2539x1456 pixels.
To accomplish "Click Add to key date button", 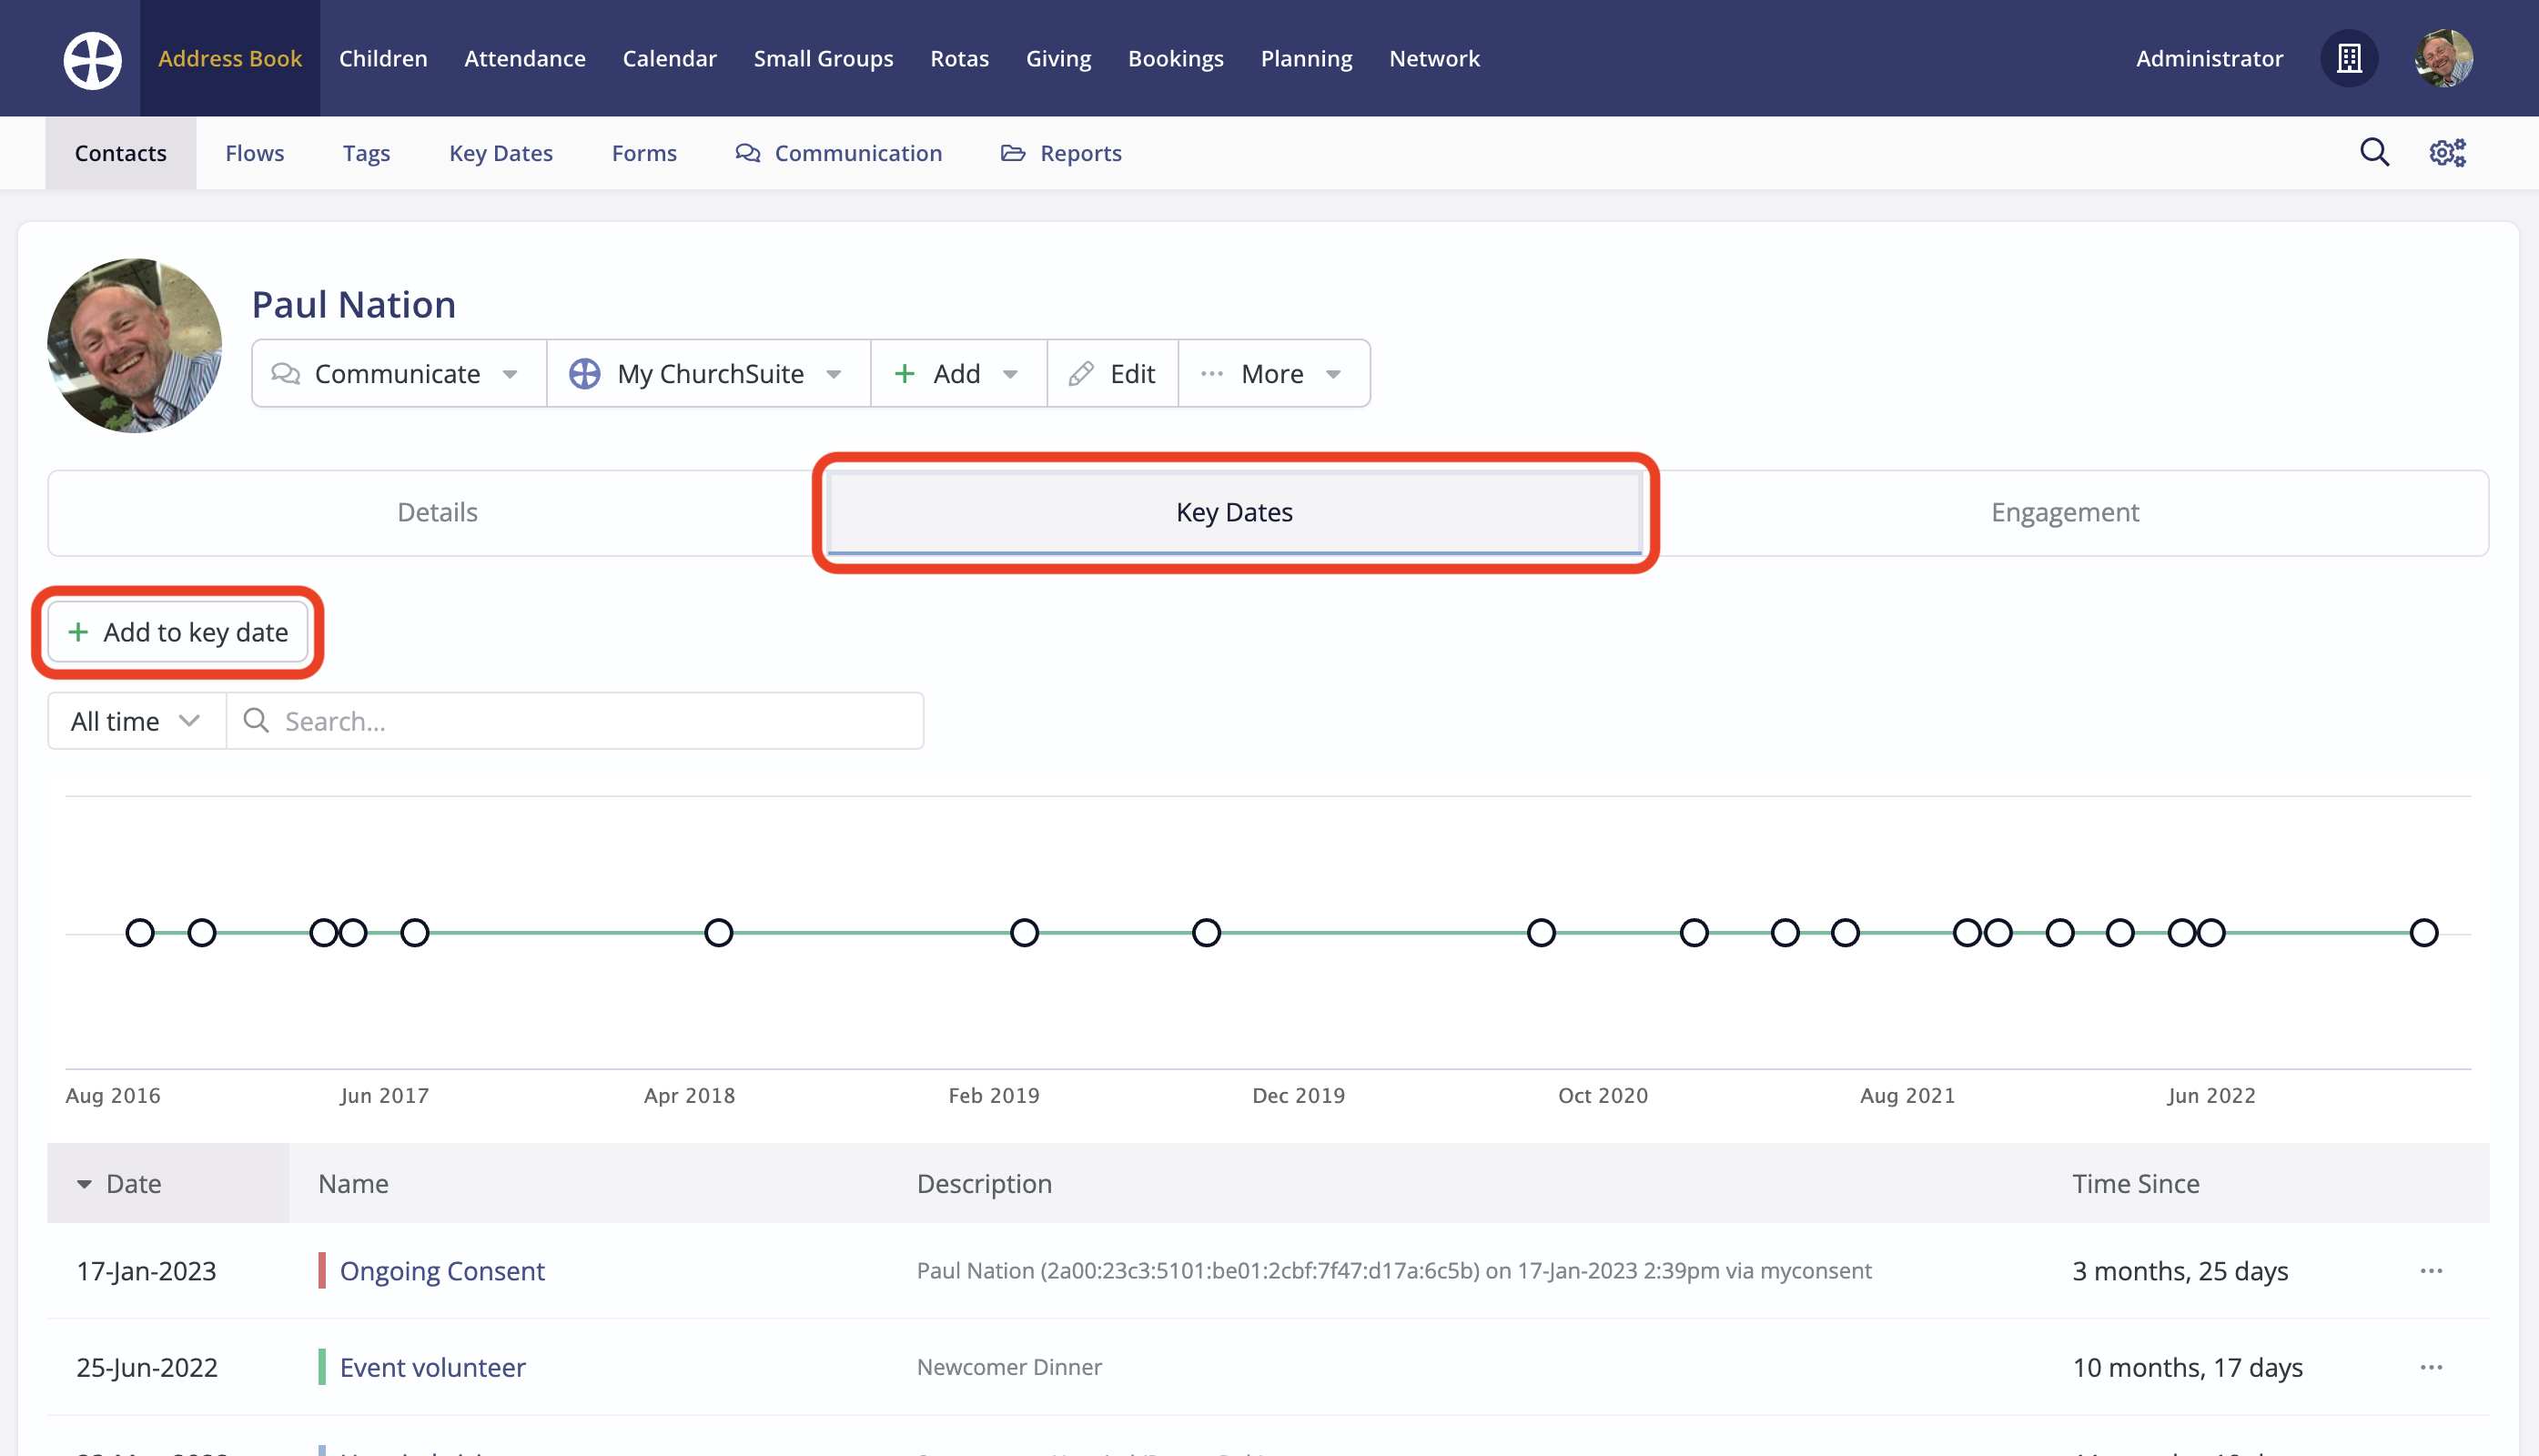I will pos(178,632).
